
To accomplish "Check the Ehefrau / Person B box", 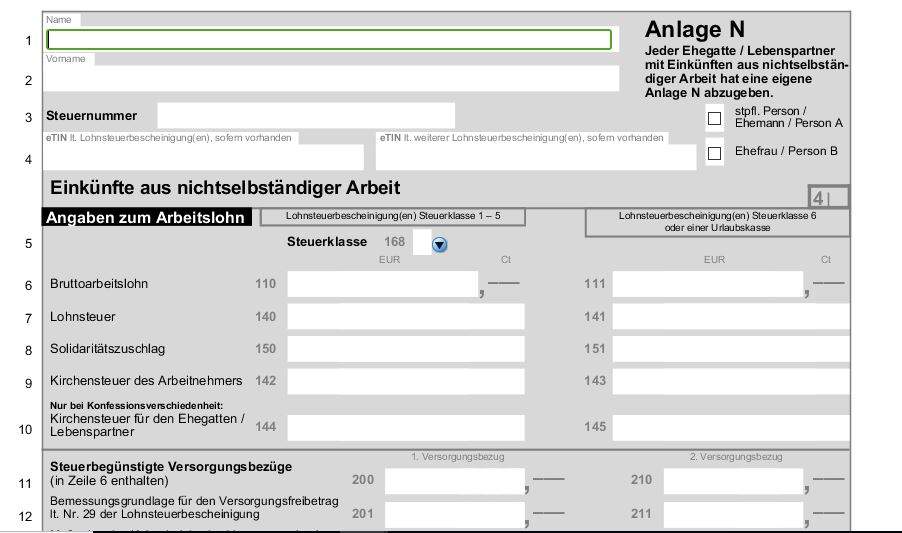I will point(714,153).
